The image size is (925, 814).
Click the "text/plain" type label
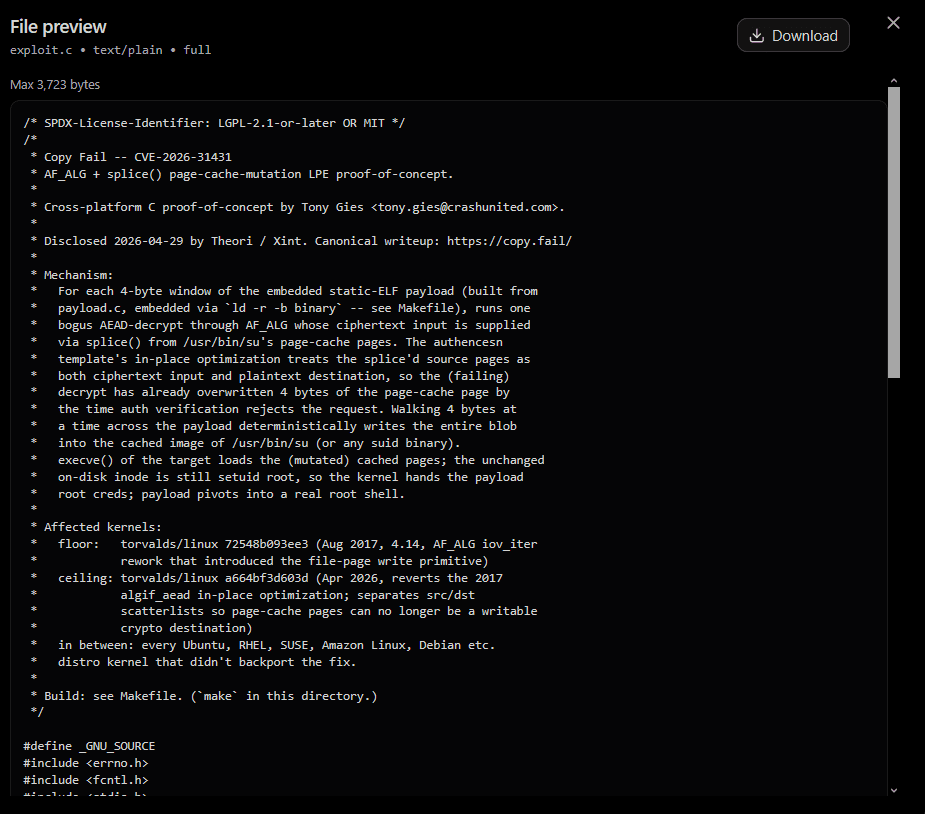[127, 50]
